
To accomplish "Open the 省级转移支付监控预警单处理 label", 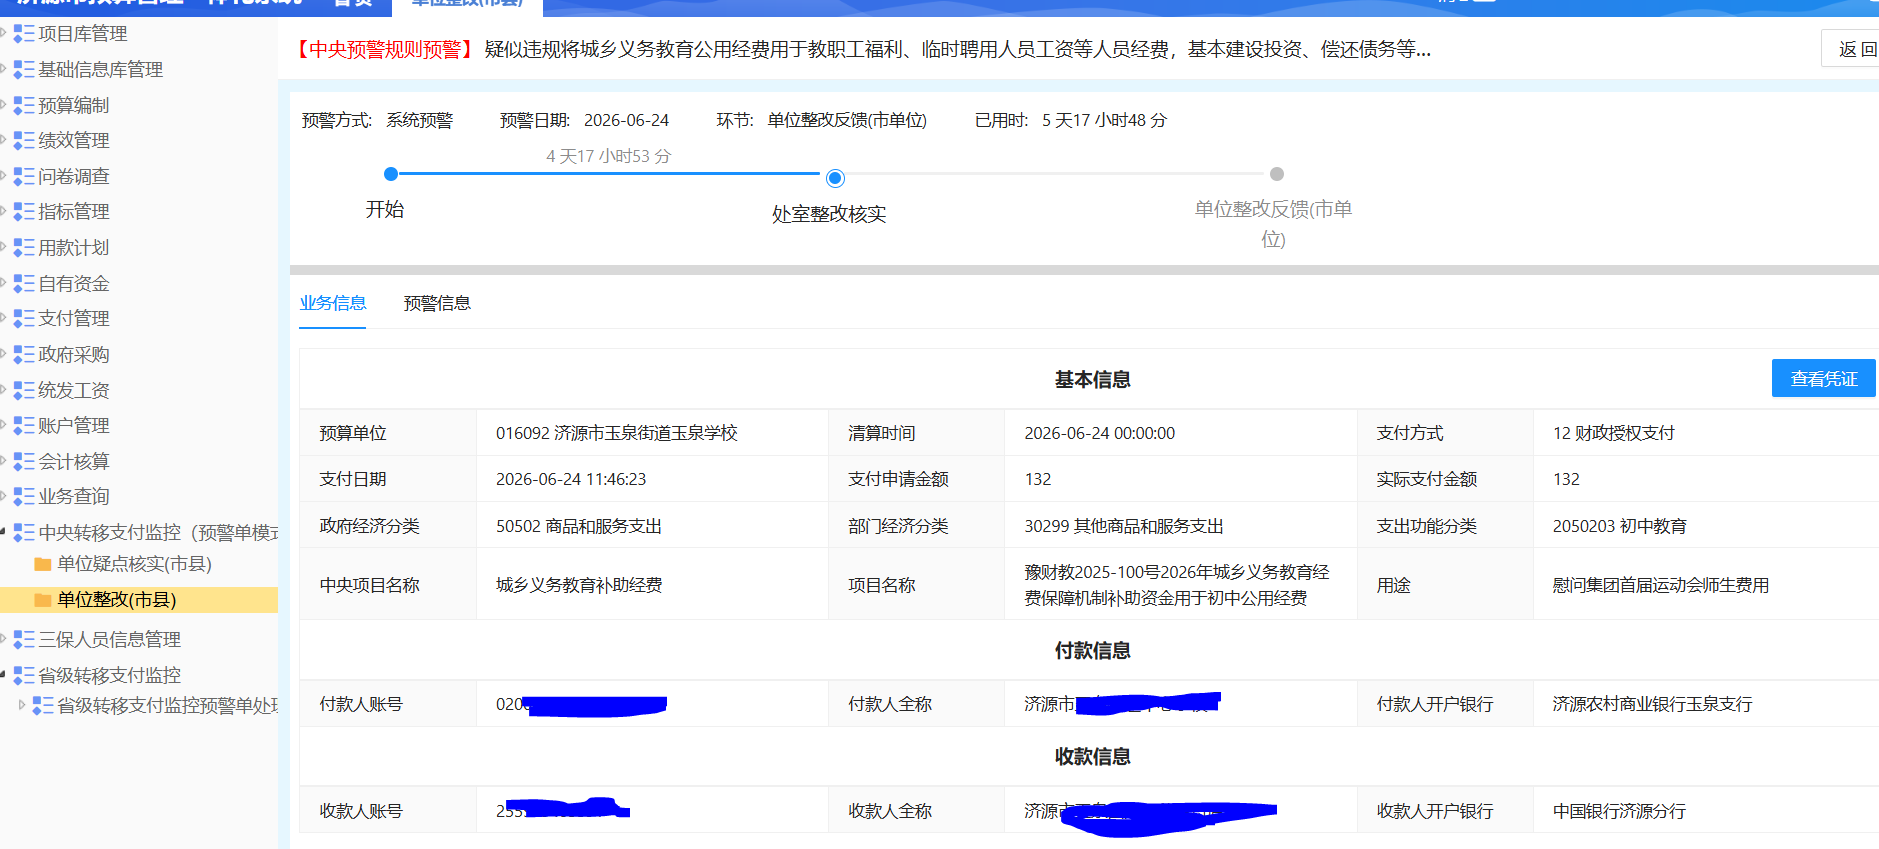I will 168,706.
